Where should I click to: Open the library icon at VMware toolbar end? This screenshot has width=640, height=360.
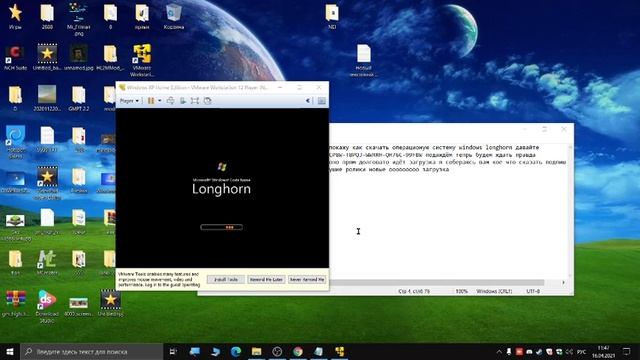coord(322,100)
